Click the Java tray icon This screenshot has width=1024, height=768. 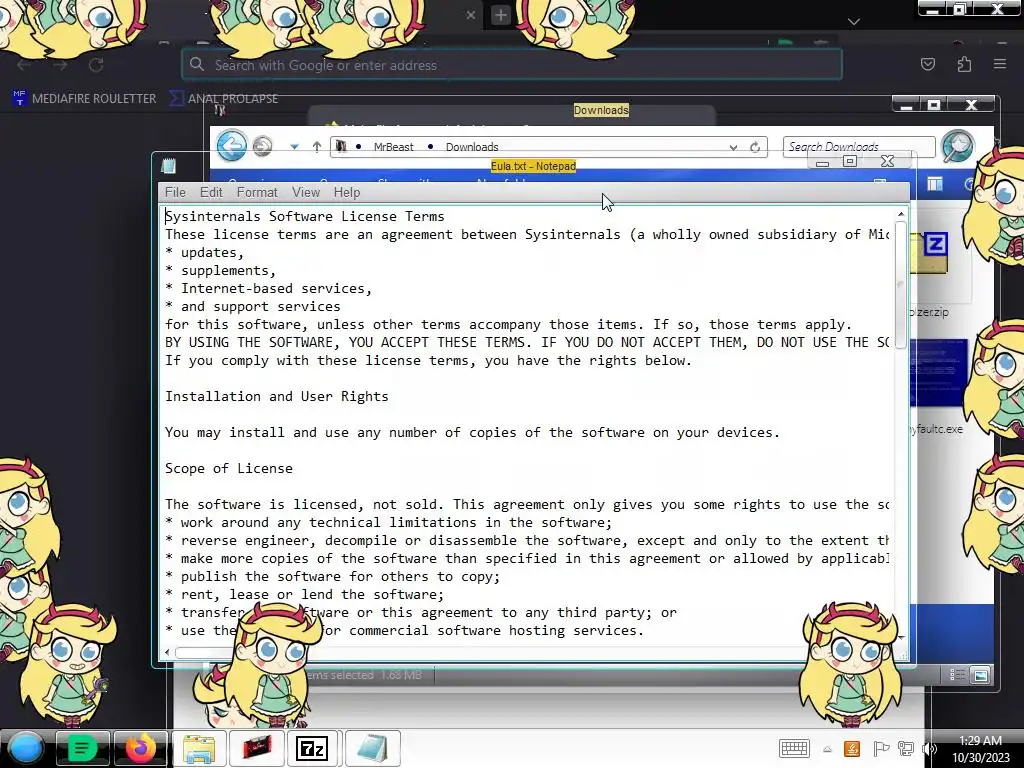click(x=852, y=748)
